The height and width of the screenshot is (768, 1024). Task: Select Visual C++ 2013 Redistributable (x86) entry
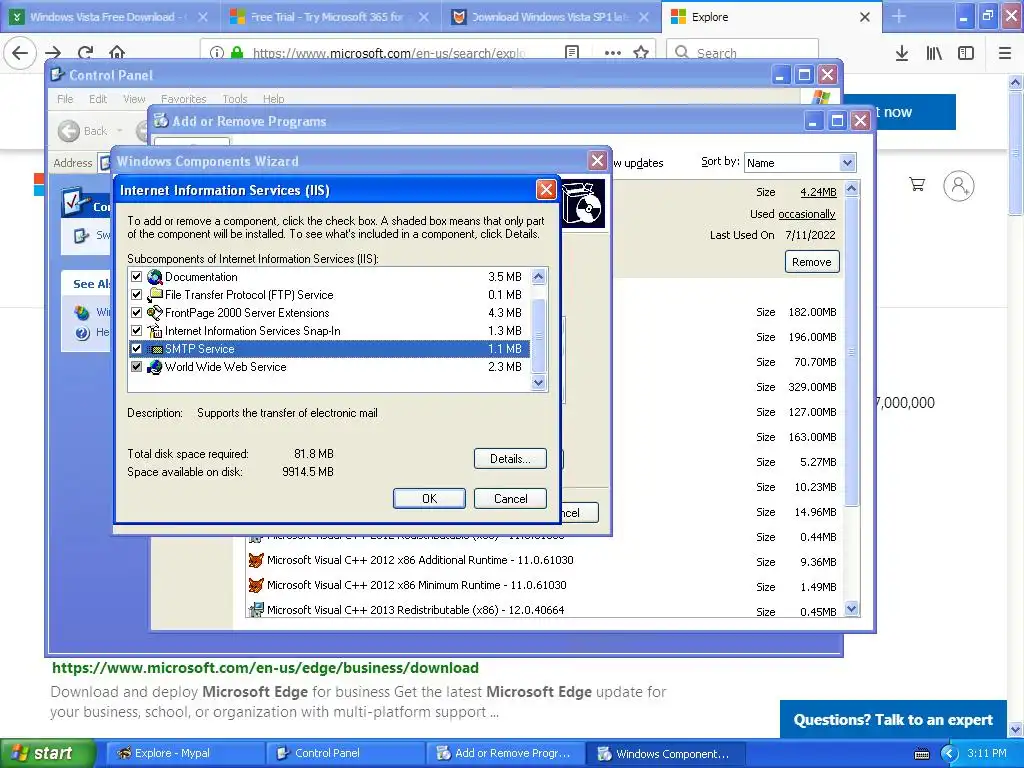pyautogui.click(x=415, y=610)
